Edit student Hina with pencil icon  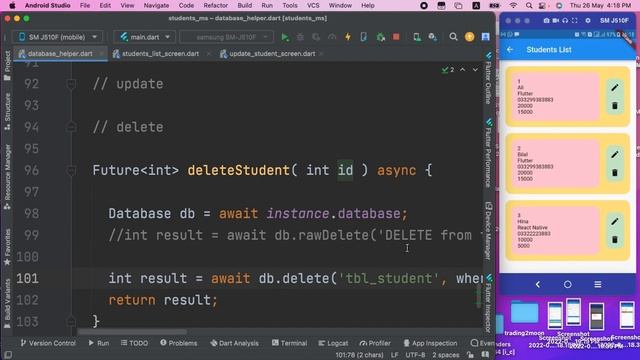coord(615,222)
